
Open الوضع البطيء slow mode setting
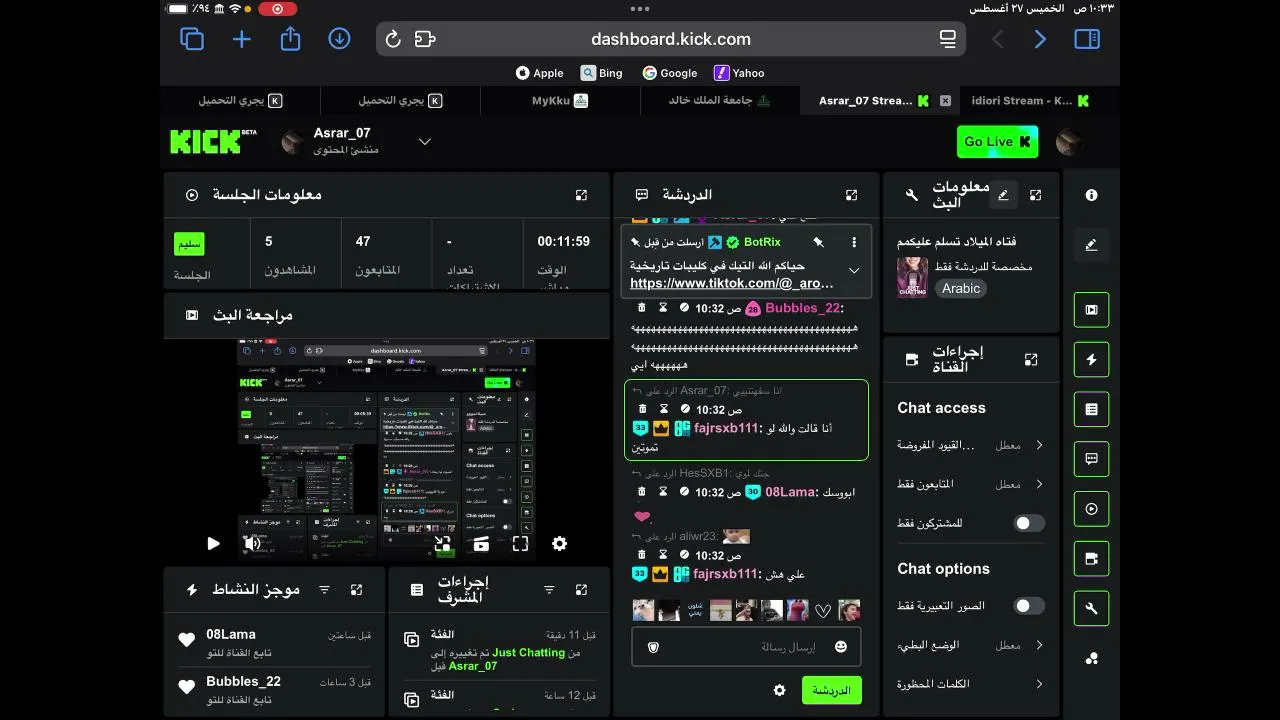point(970,645)
